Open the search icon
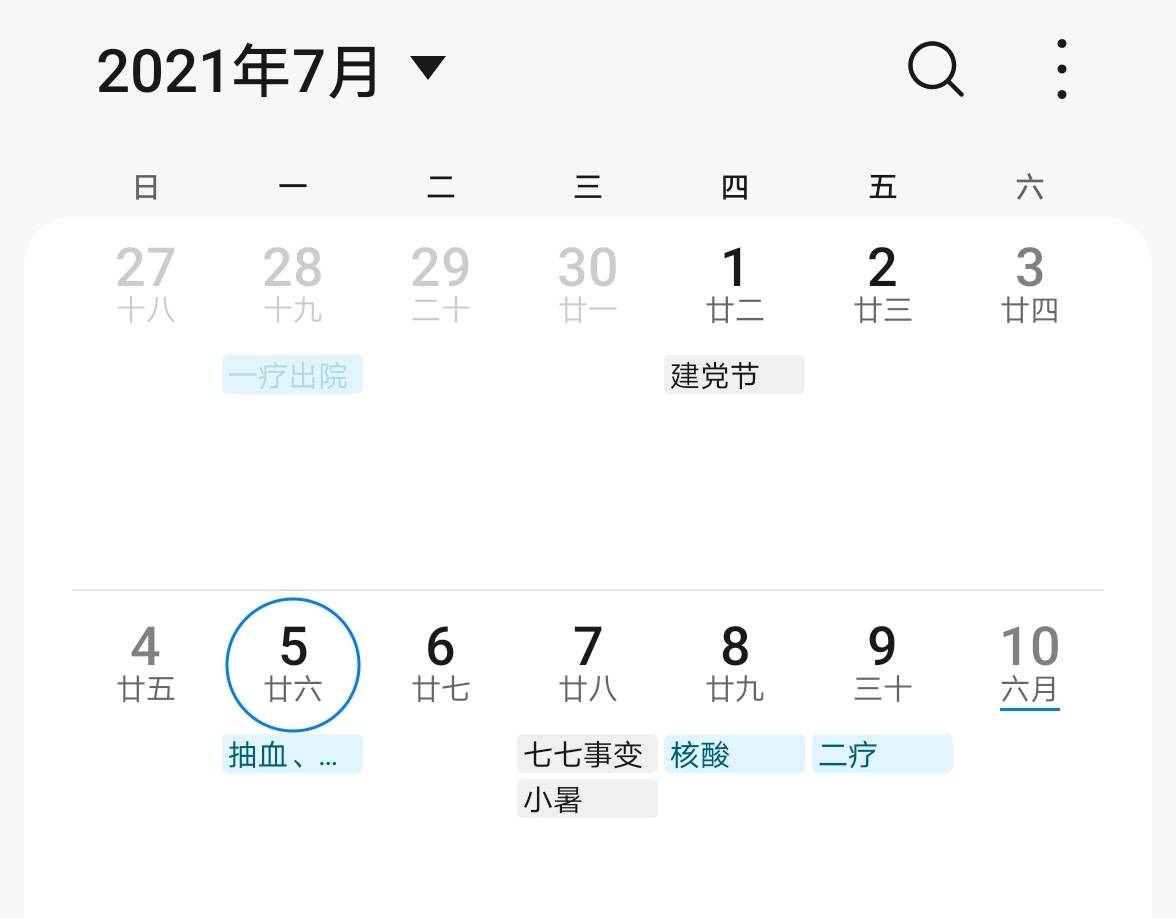Screen dimensions: 1176x918 tap(933, 69)
